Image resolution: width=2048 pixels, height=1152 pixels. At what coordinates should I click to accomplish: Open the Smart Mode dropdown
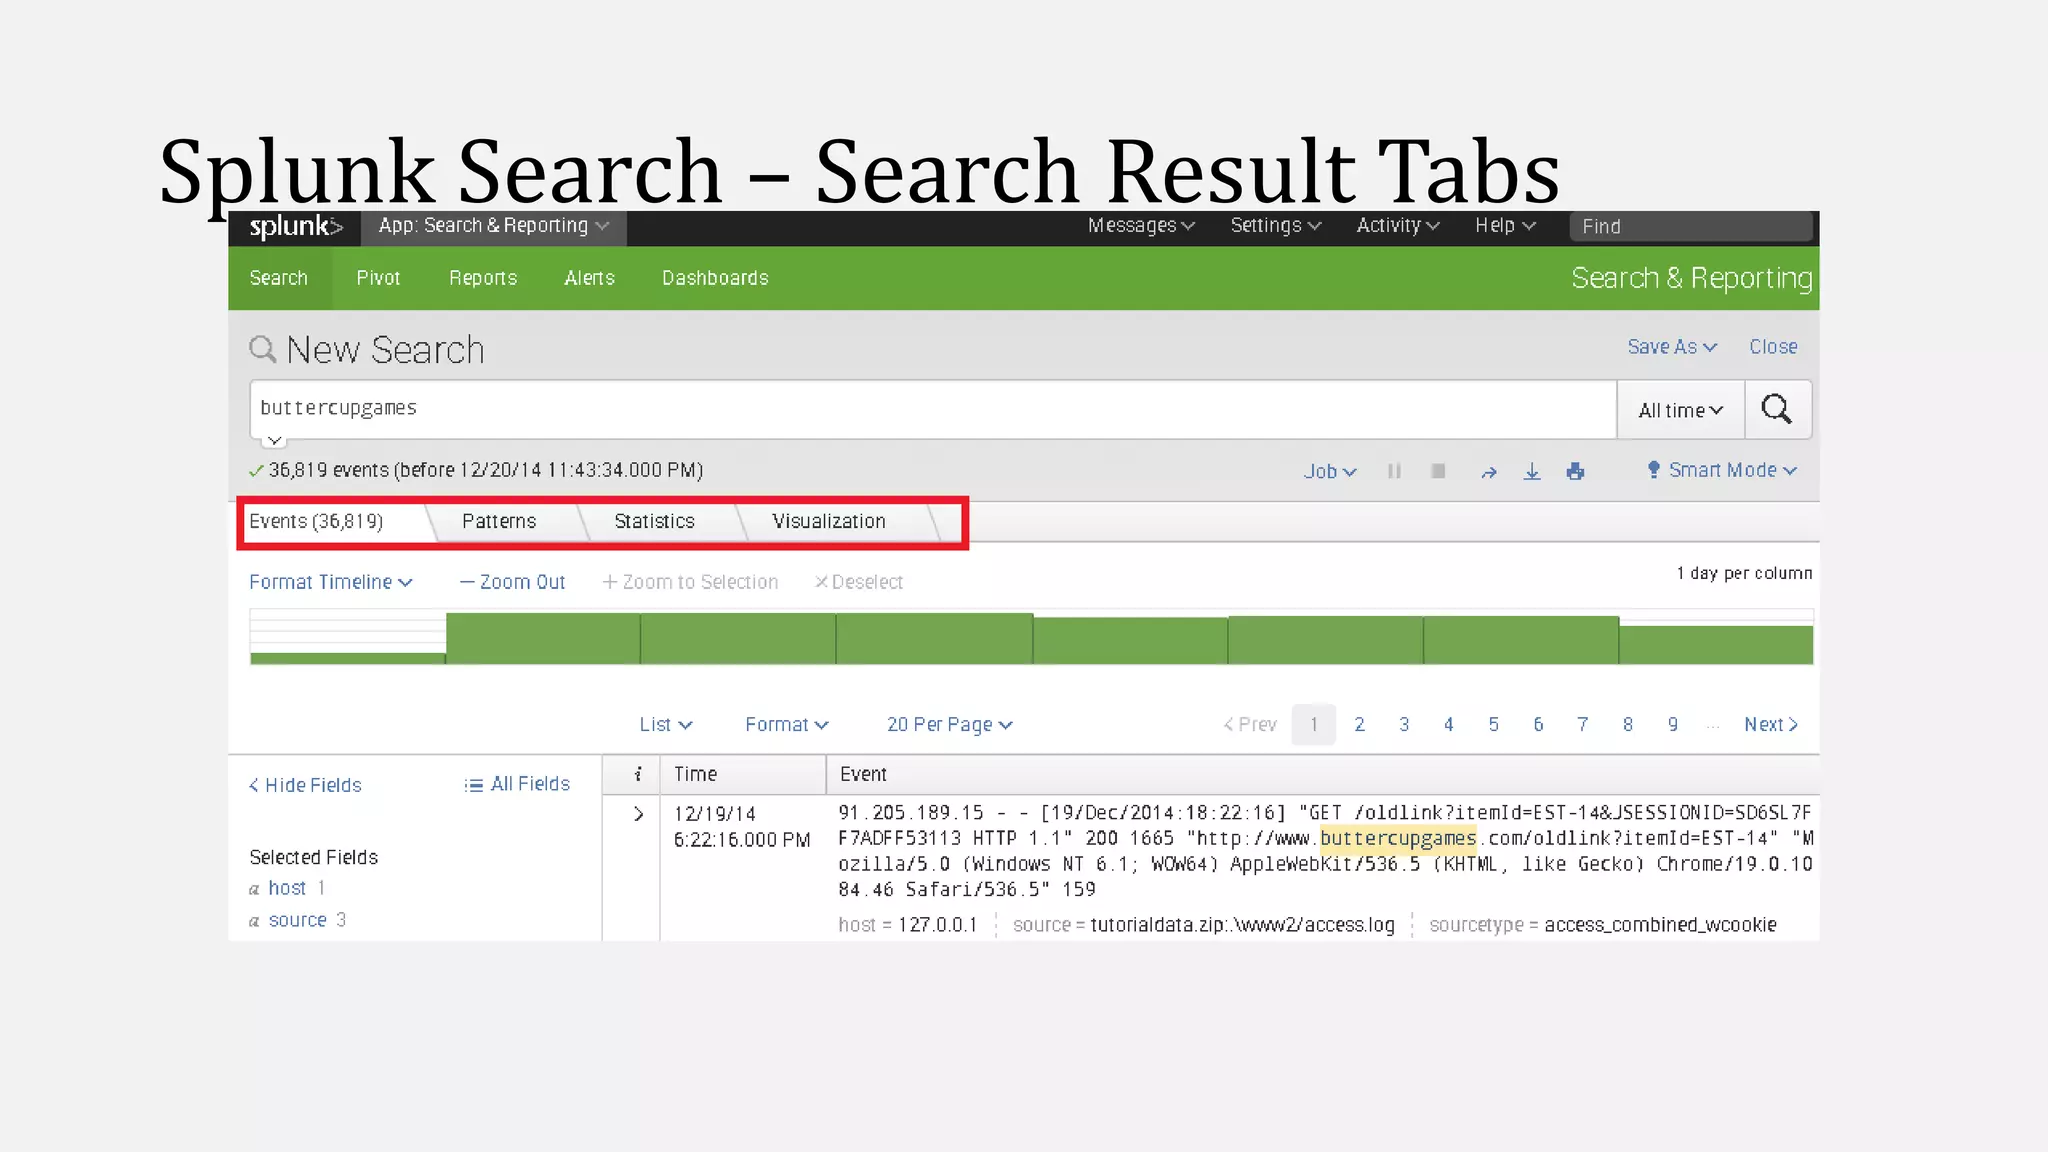(1722, 470)
